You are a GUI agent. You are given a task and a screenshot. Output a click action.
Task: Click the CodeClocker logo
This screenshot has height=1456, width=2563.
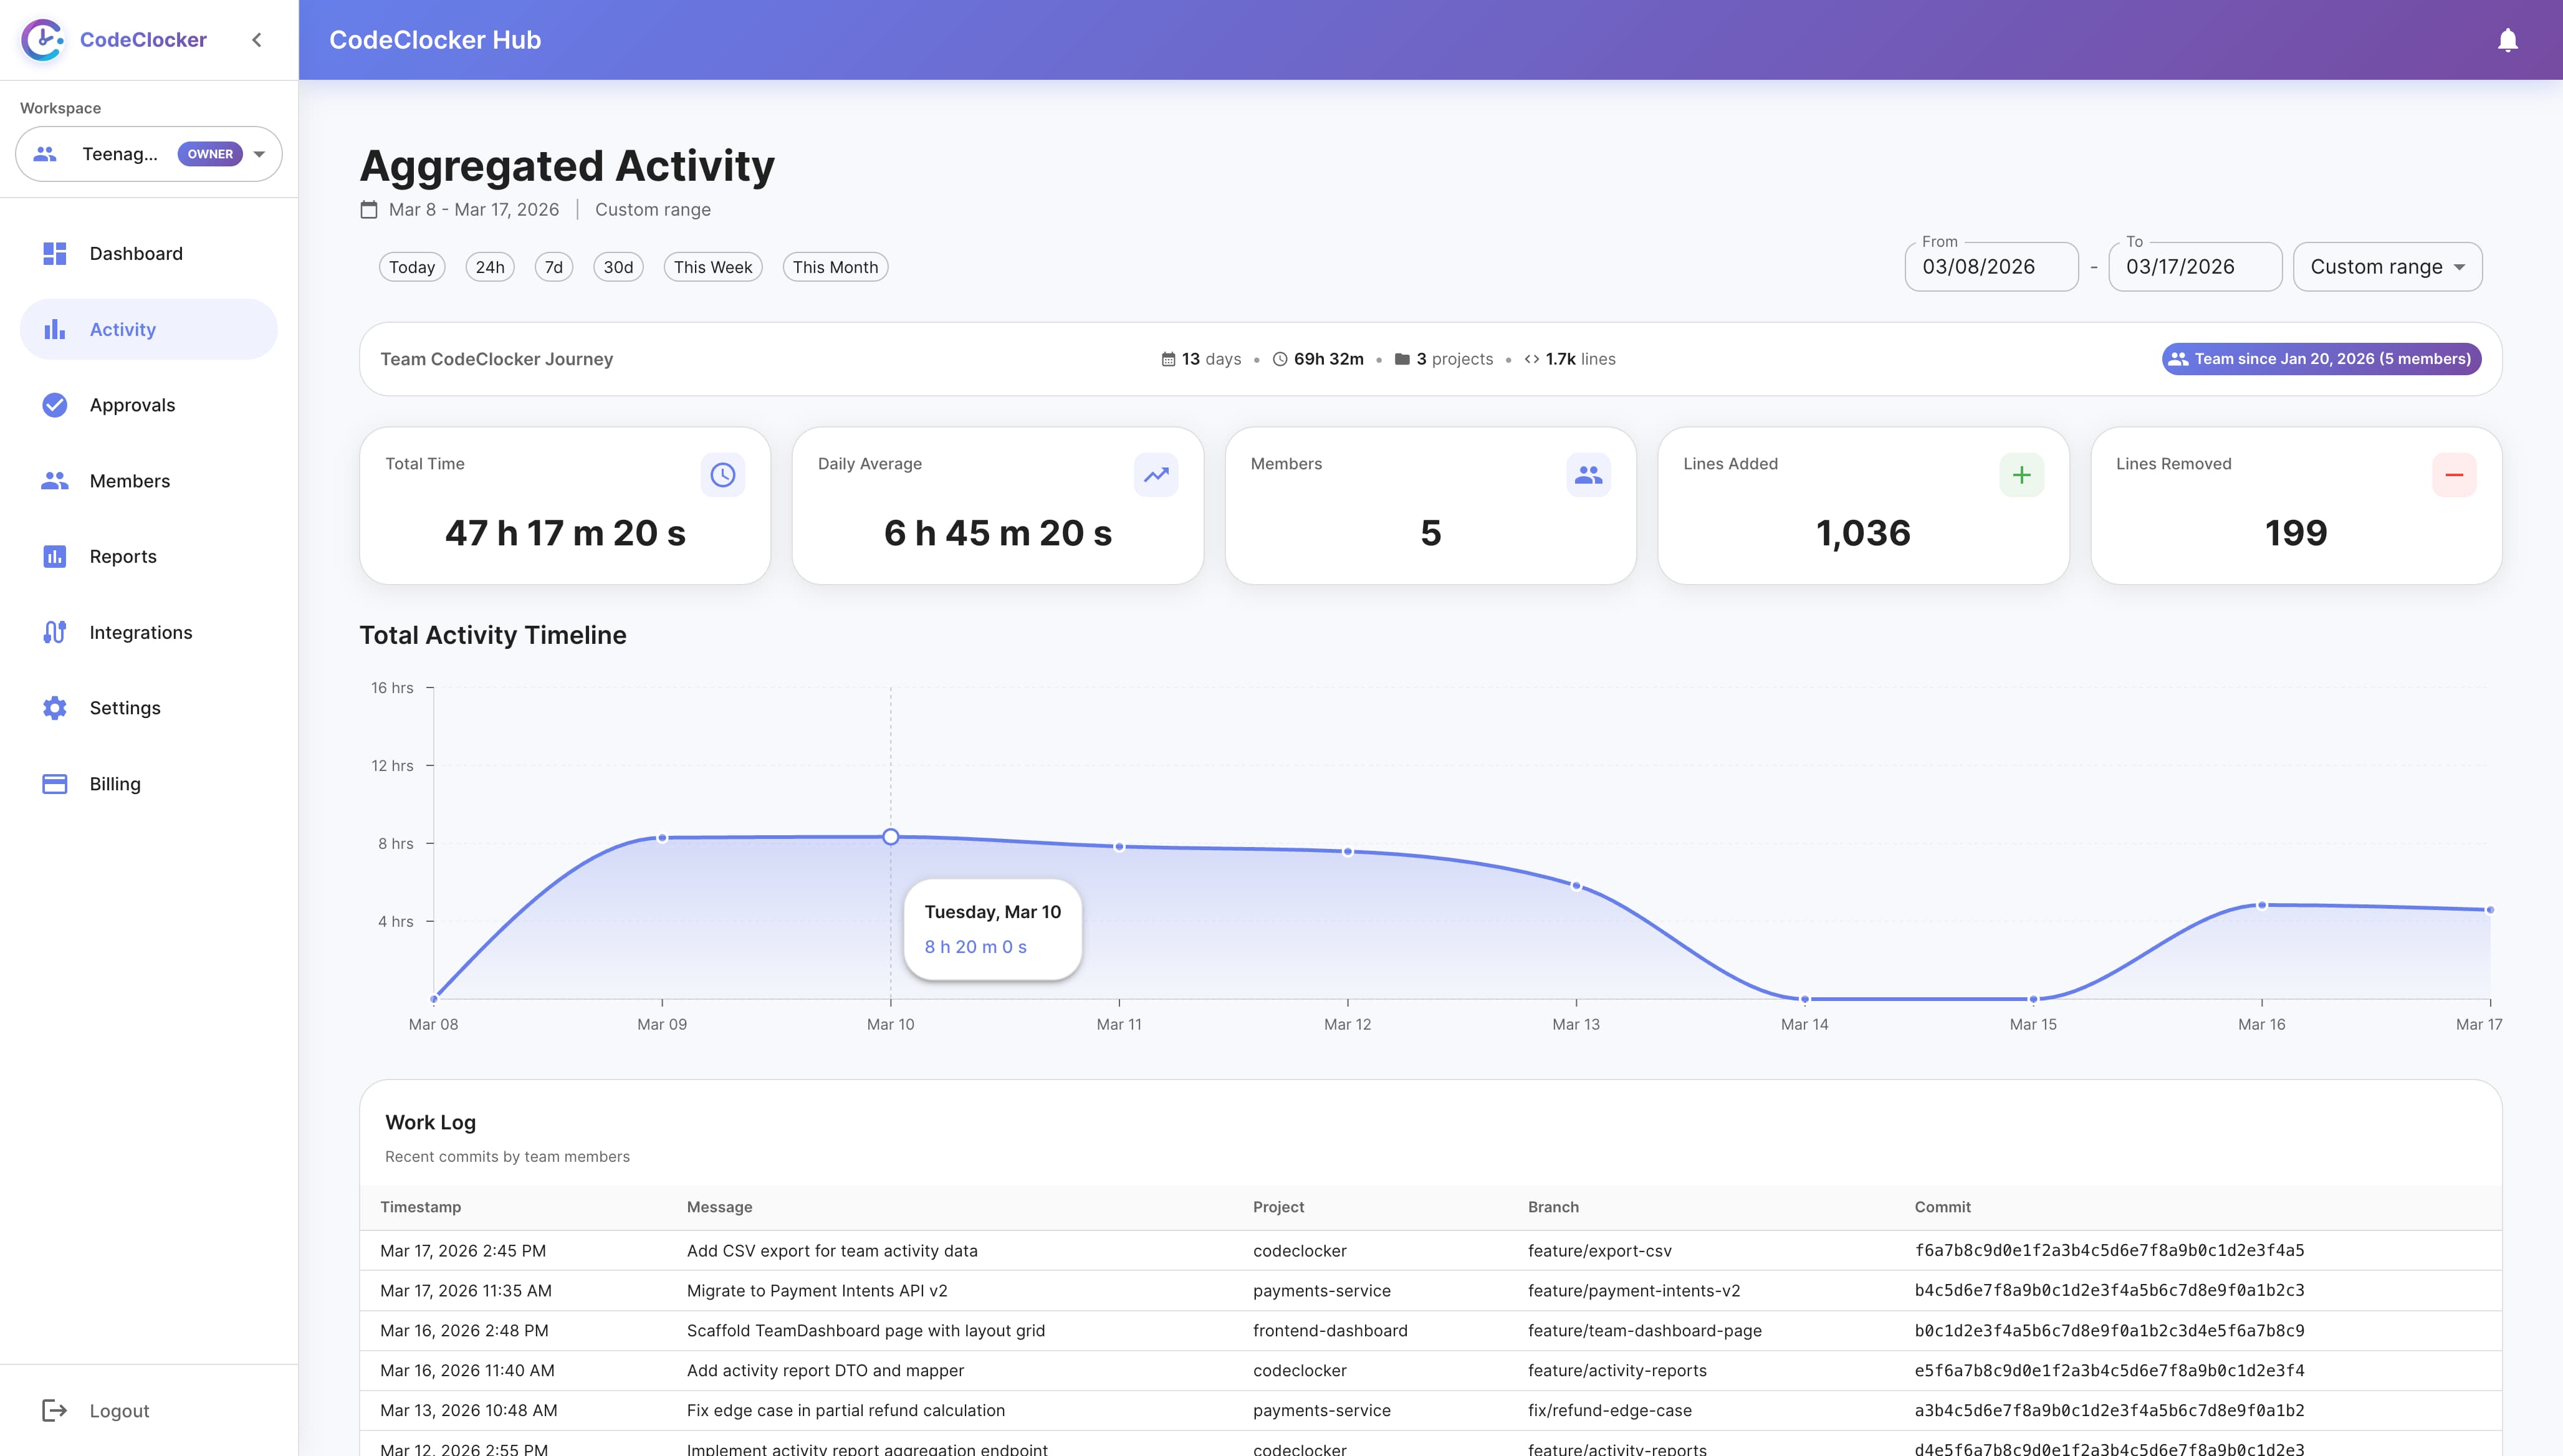click(42, 40)
